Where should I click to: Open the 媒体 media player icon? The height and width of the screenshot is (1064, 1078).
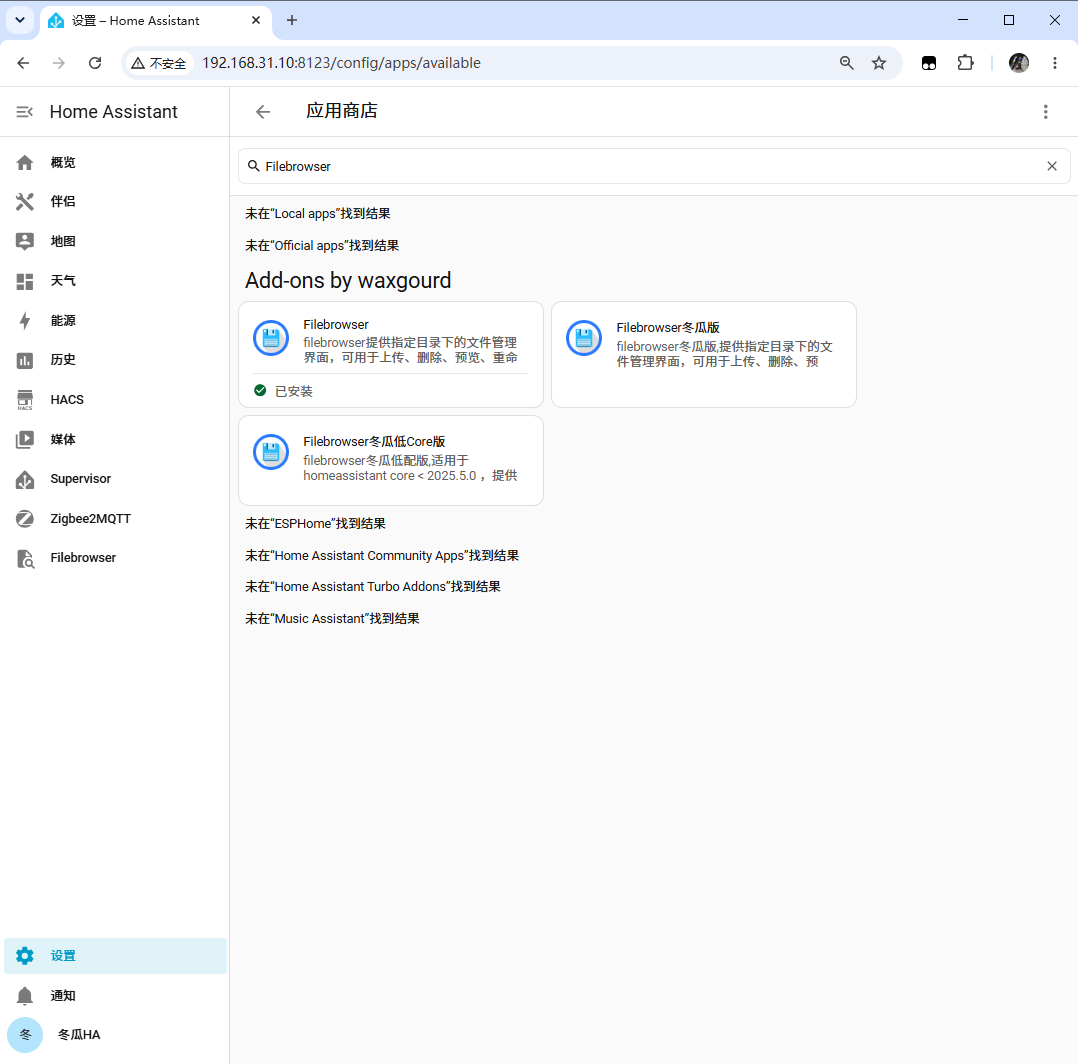click(25, 439)
